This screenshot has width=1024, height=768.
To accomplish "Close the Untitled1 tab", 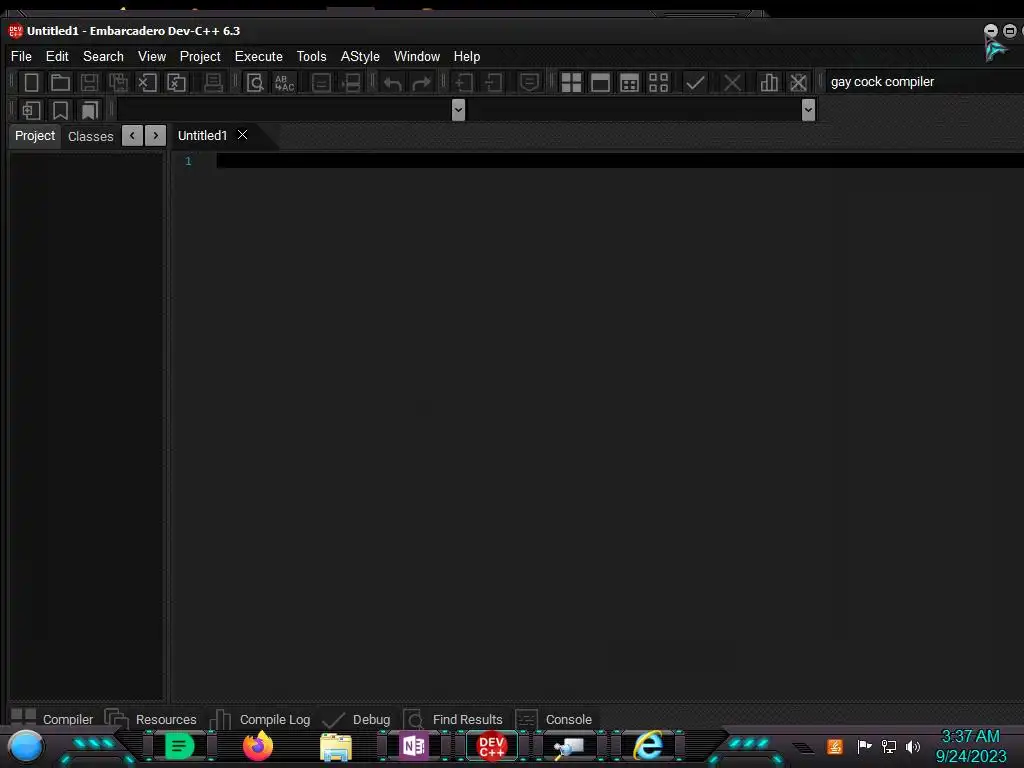I will pos(242,135).
